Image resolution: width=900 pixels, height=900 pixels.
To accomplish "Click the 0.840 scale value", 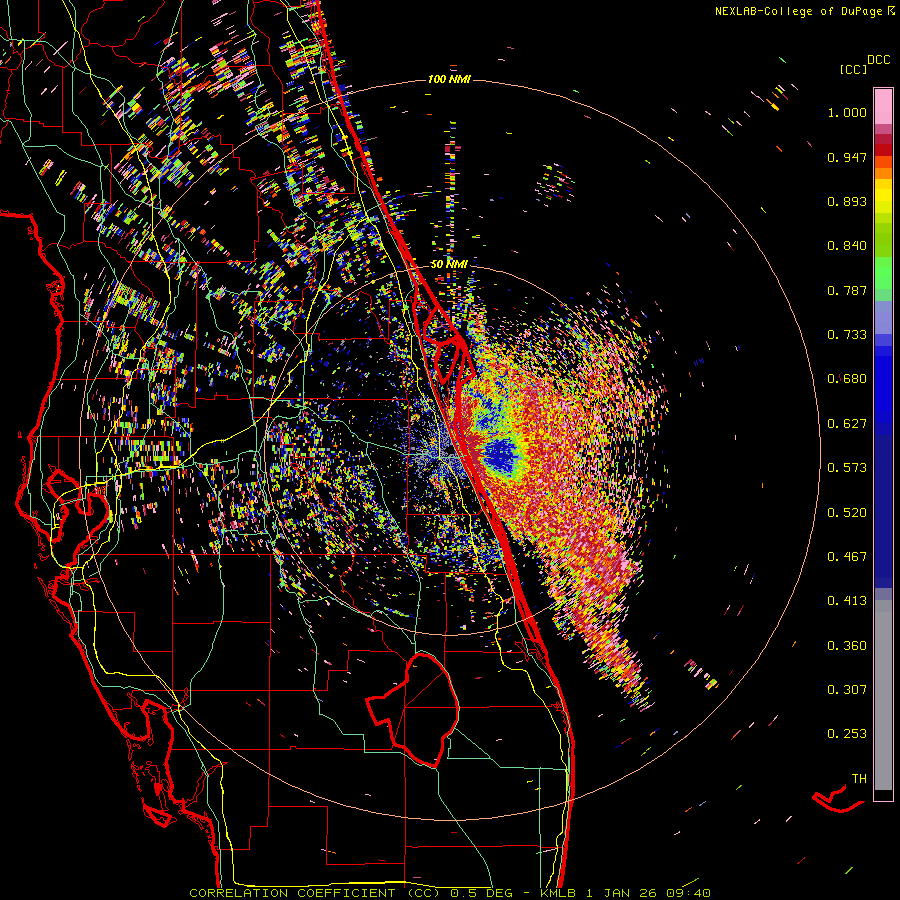I will (x=847, y=246).
